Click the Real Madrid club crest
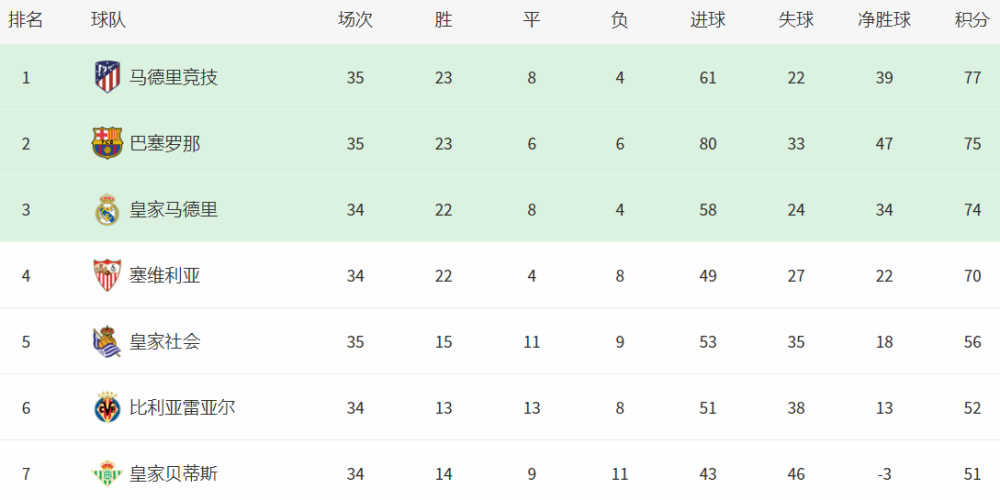1000x500 pixels. [x=107, y=210]
